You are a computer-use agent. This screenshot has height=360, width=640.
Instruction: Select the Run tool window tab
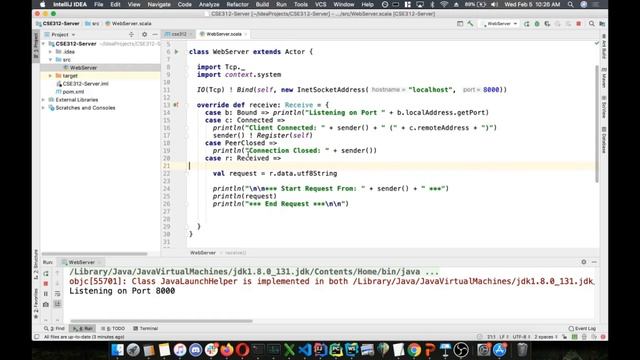click(x=83, y=329)
